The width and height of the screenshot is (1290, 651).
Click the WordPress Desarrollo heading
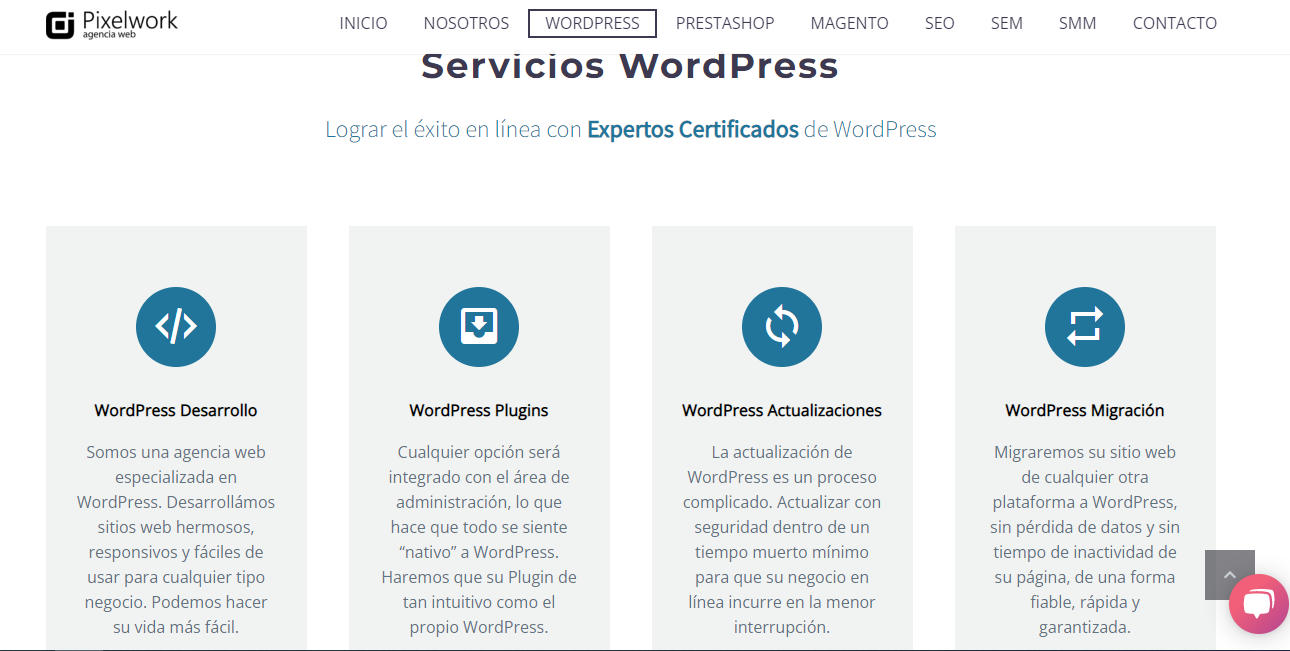coord(176,410)
